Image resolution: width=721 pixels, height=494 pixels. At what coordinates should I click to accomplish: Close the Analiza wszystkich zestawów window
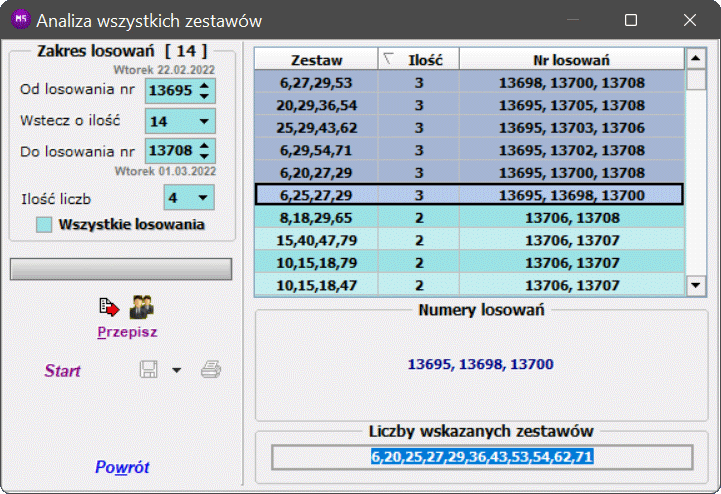(690, 20)
